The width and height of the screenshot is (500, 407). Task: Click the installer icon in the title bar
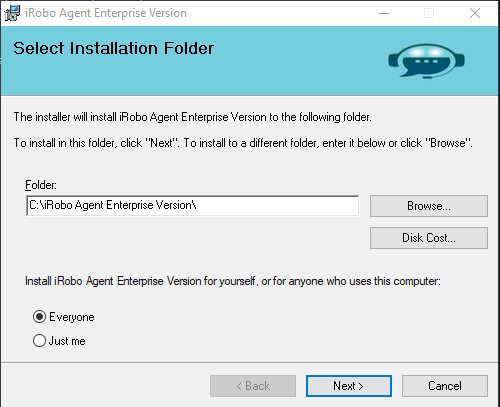tap(12, 13)
